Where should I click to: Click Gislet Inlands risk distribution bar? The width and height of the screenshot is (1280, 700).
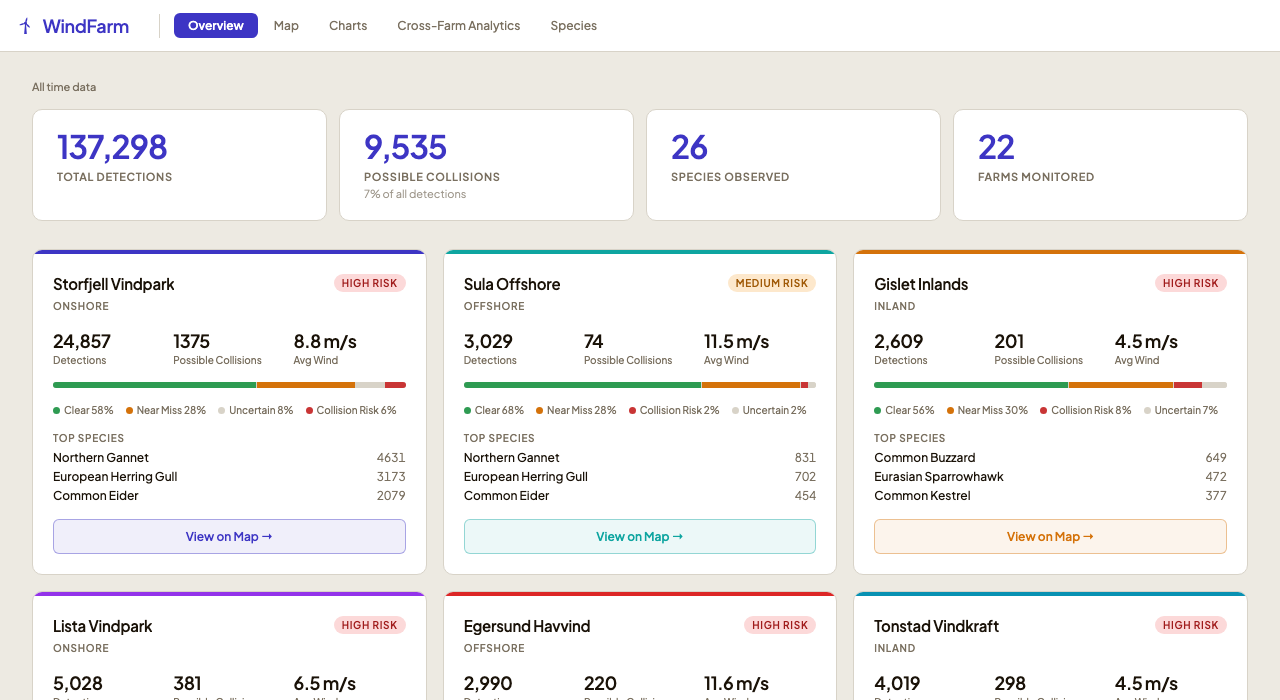[x=1050, y=385]
